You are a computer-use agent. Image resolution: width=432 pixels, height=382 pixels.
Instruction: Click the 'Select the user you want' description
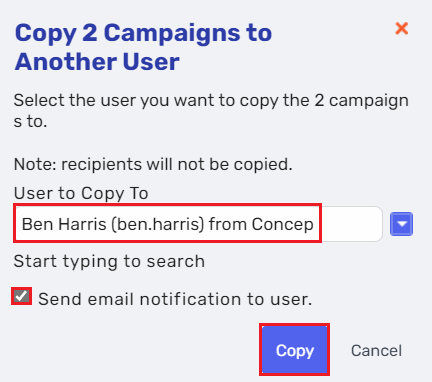tap(211, 111)
